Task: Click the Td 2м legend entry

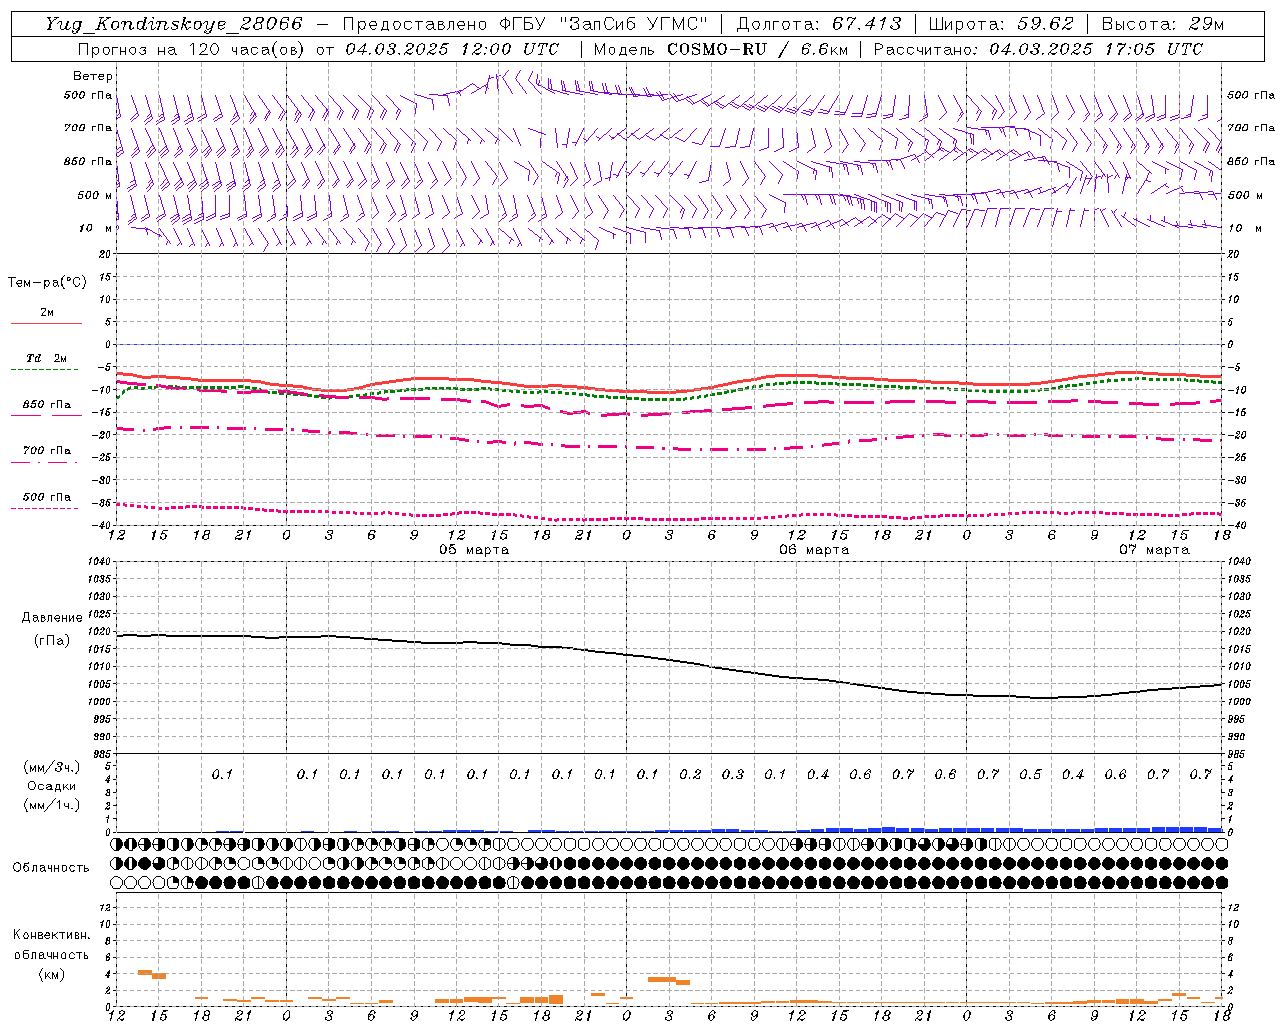Action: tap(47, 358)
